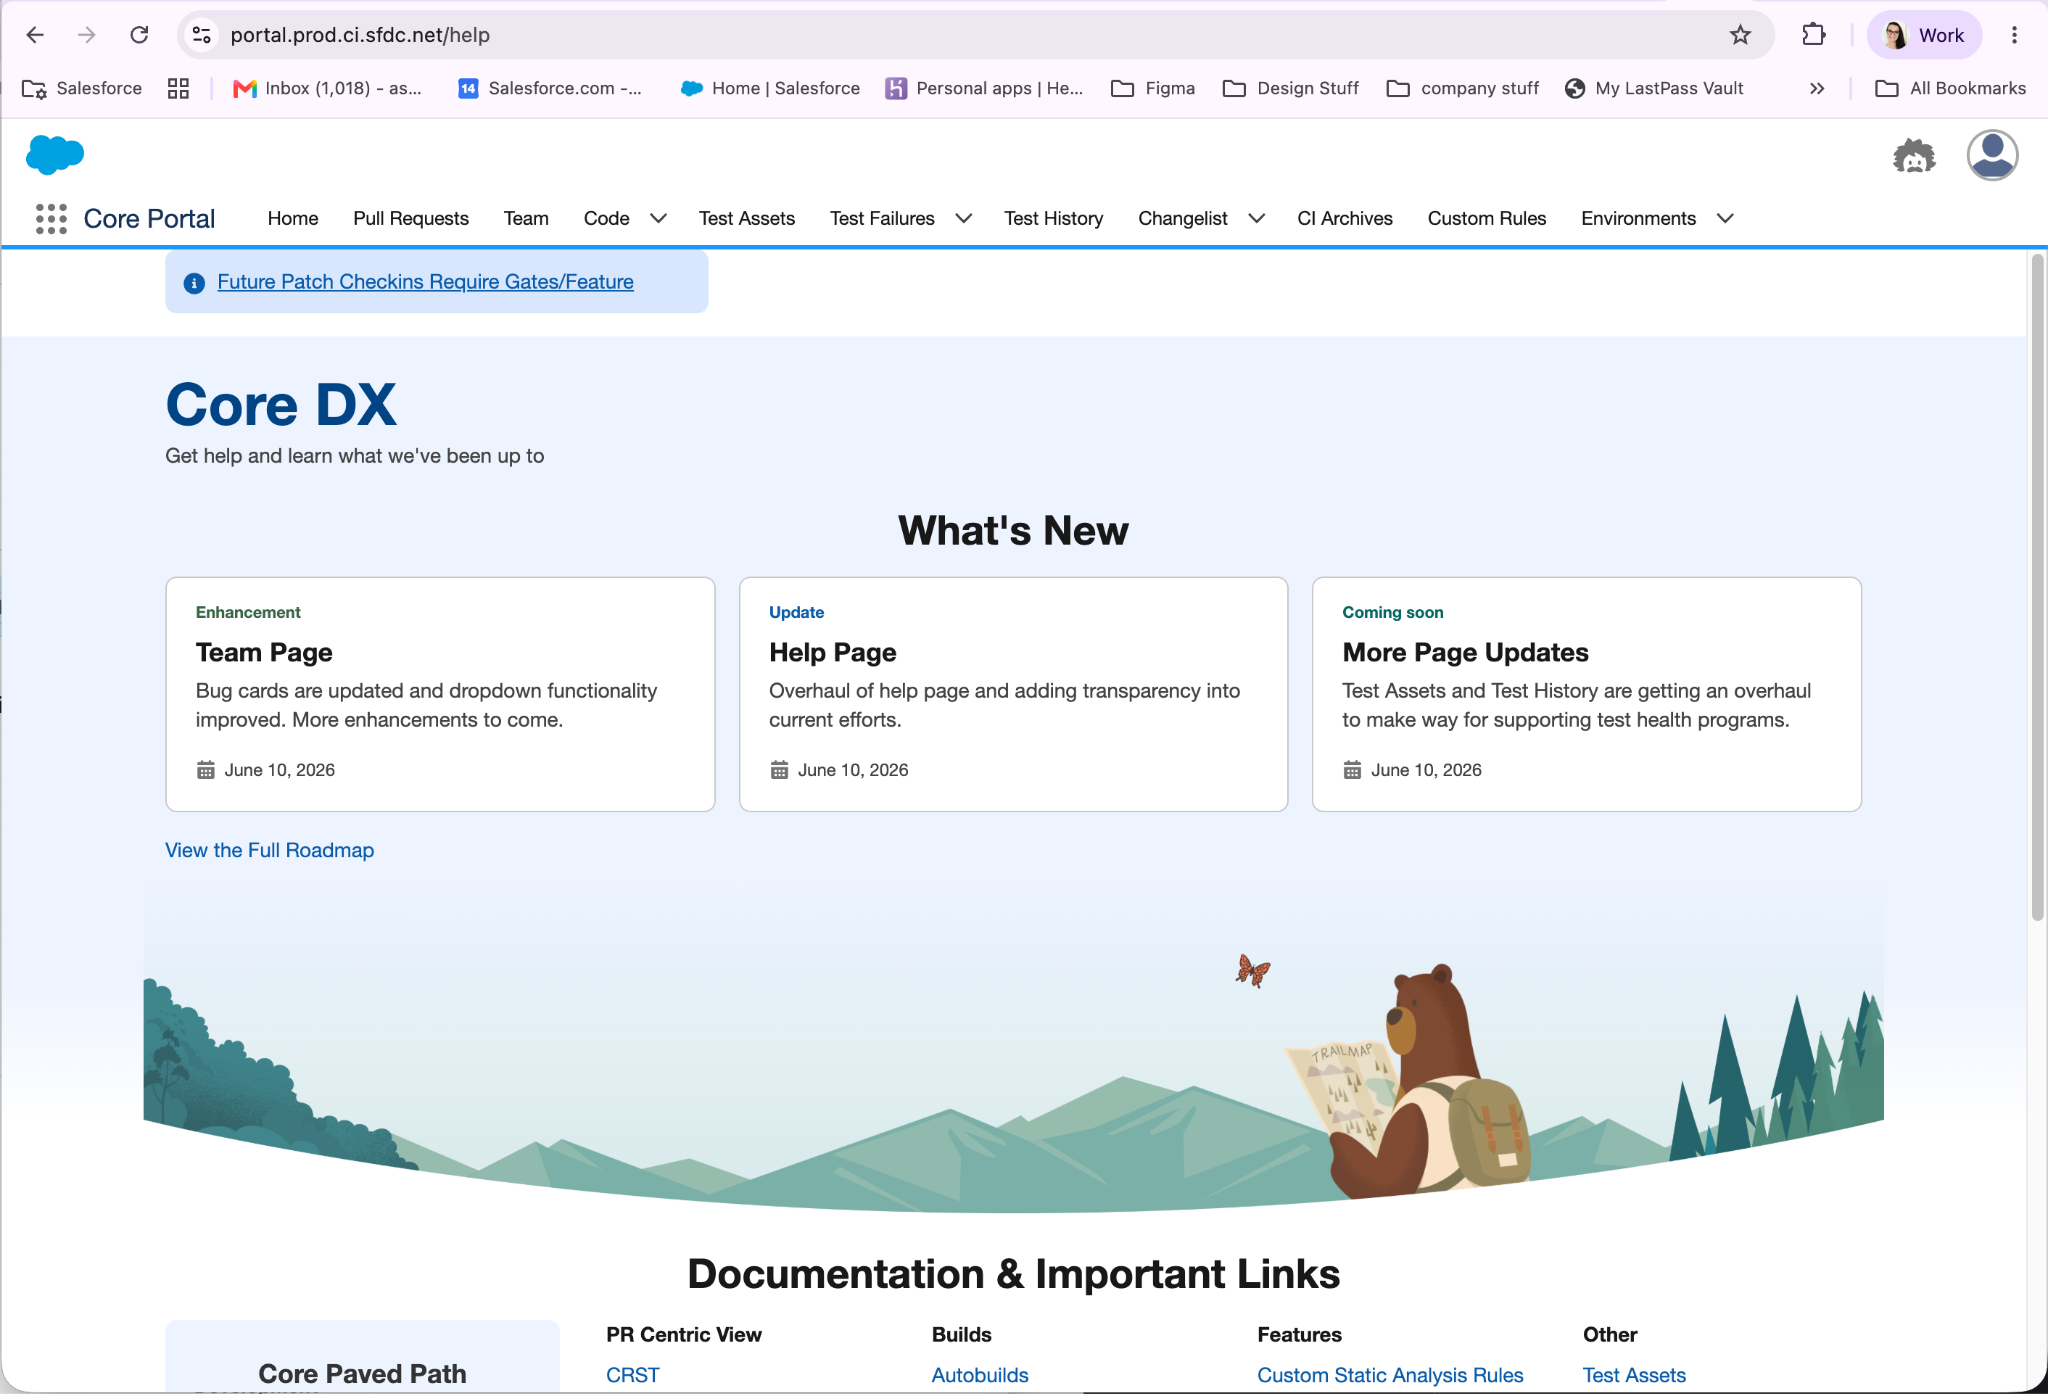Image resolution: width=2048 pixels, height=1394 pixels.
Task: Expand the Environments dropdown chevron
Action: click(1725, 218)
